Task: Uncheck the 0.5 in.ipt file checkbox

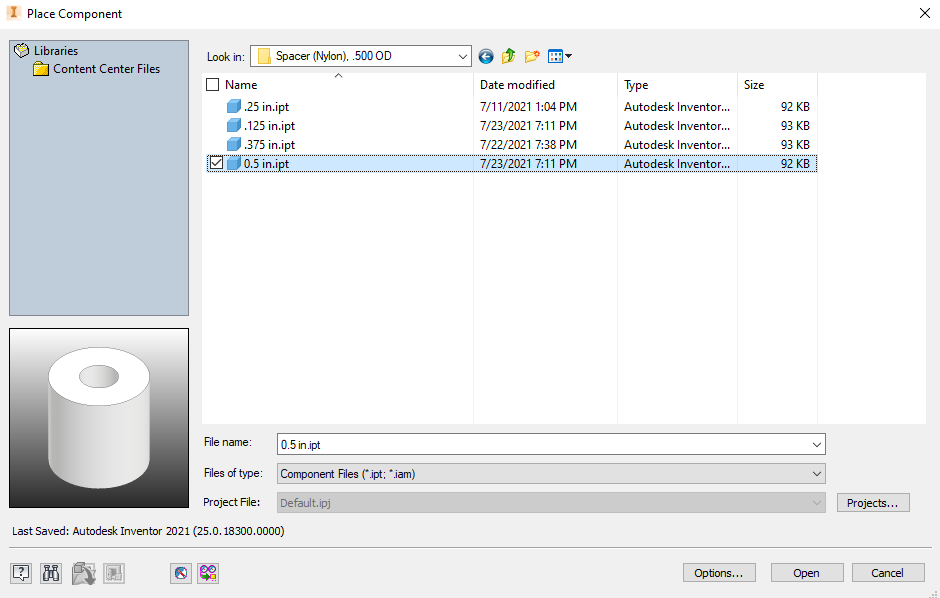Action: [x=216, y=163]
